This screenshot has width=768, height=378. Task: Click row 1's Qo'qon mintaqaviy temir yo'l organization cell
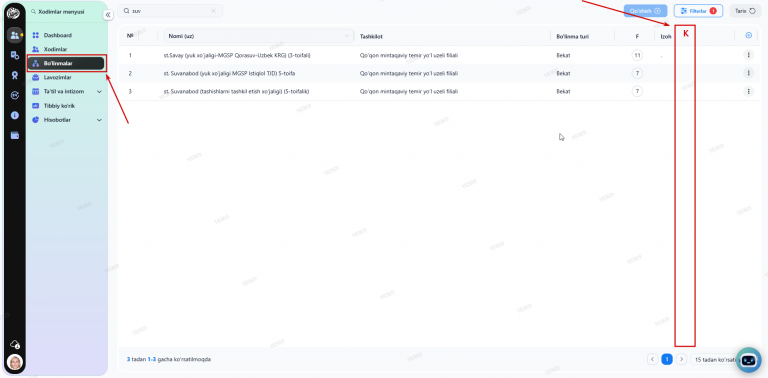point(408,55)
